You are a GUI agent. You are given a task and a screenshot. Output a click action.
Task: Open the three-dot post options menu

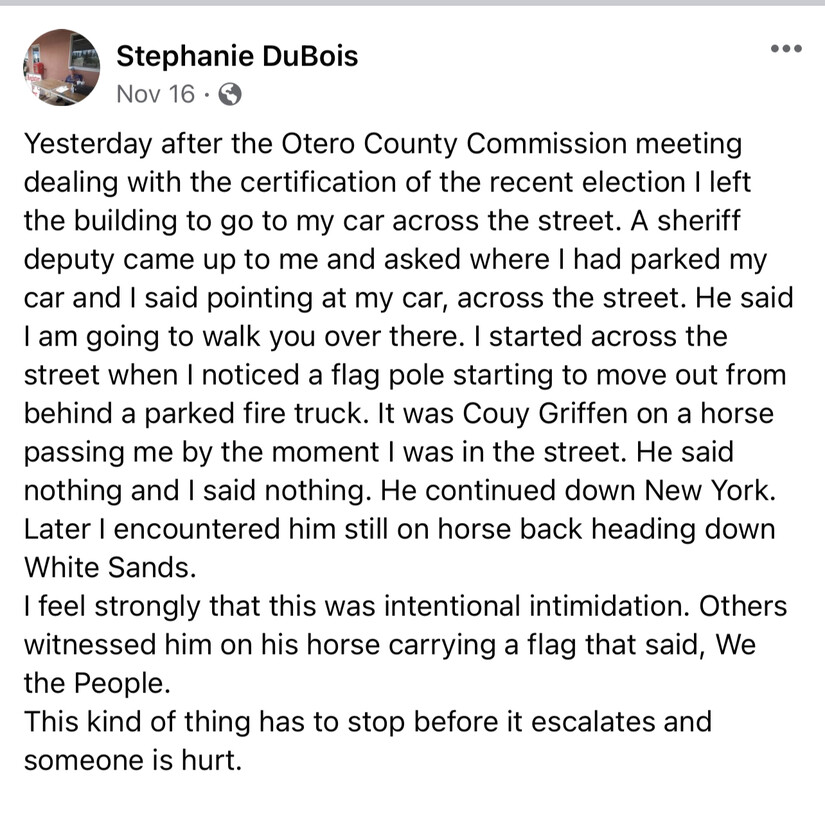786,49
